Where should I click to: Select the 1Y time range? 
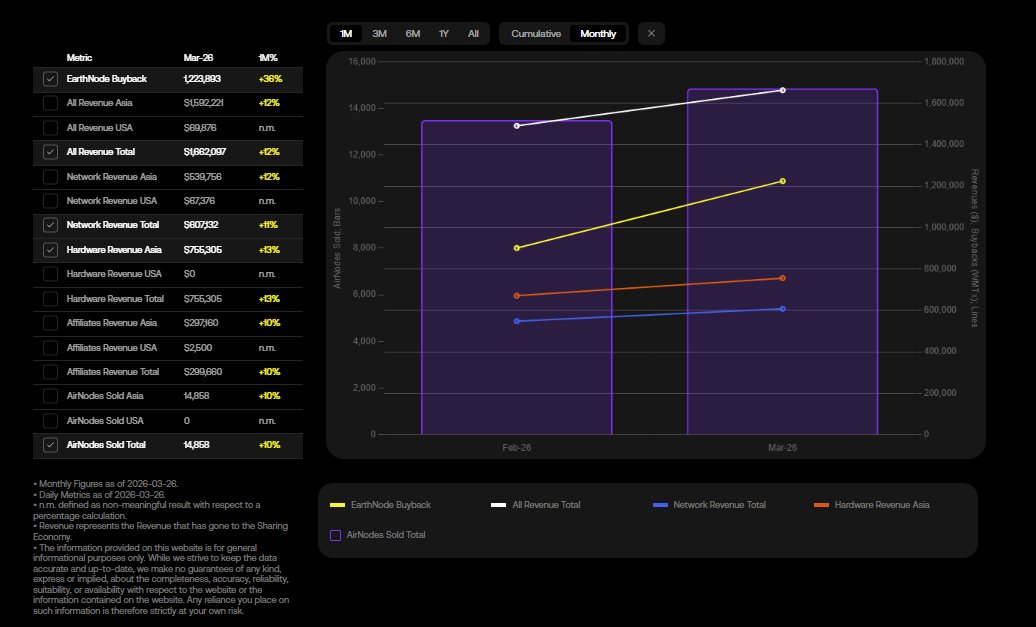pyautogui.click(x=444, y=34)
